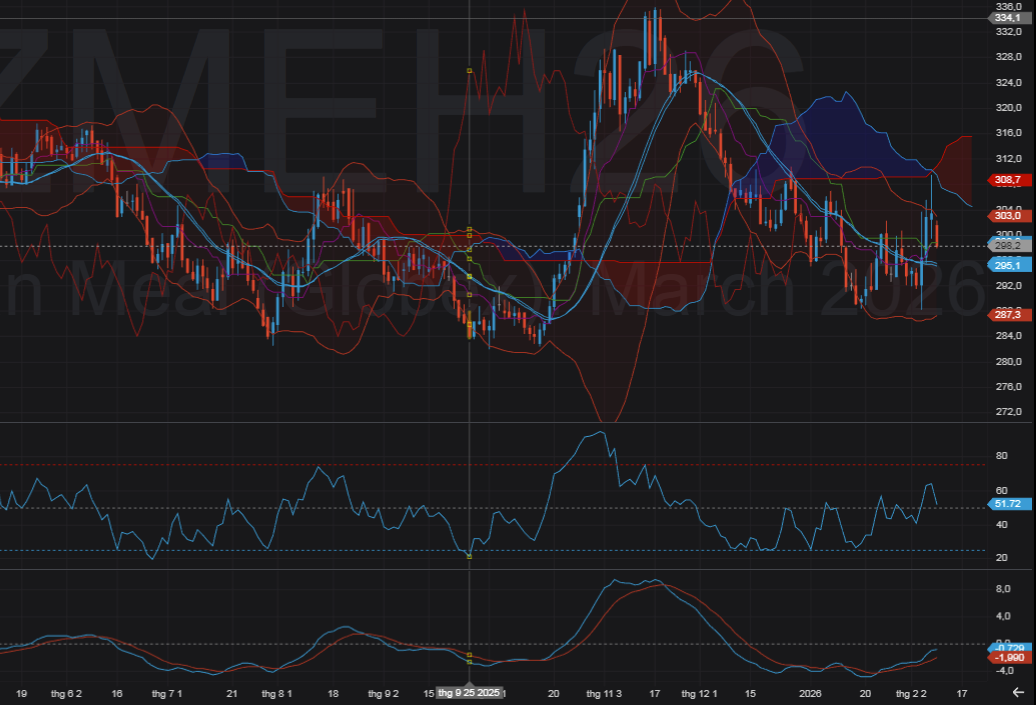Click the topmost yellow marker on crosshair line
This screenshot has height=705, width=1036.
click(x=469, y=70)
